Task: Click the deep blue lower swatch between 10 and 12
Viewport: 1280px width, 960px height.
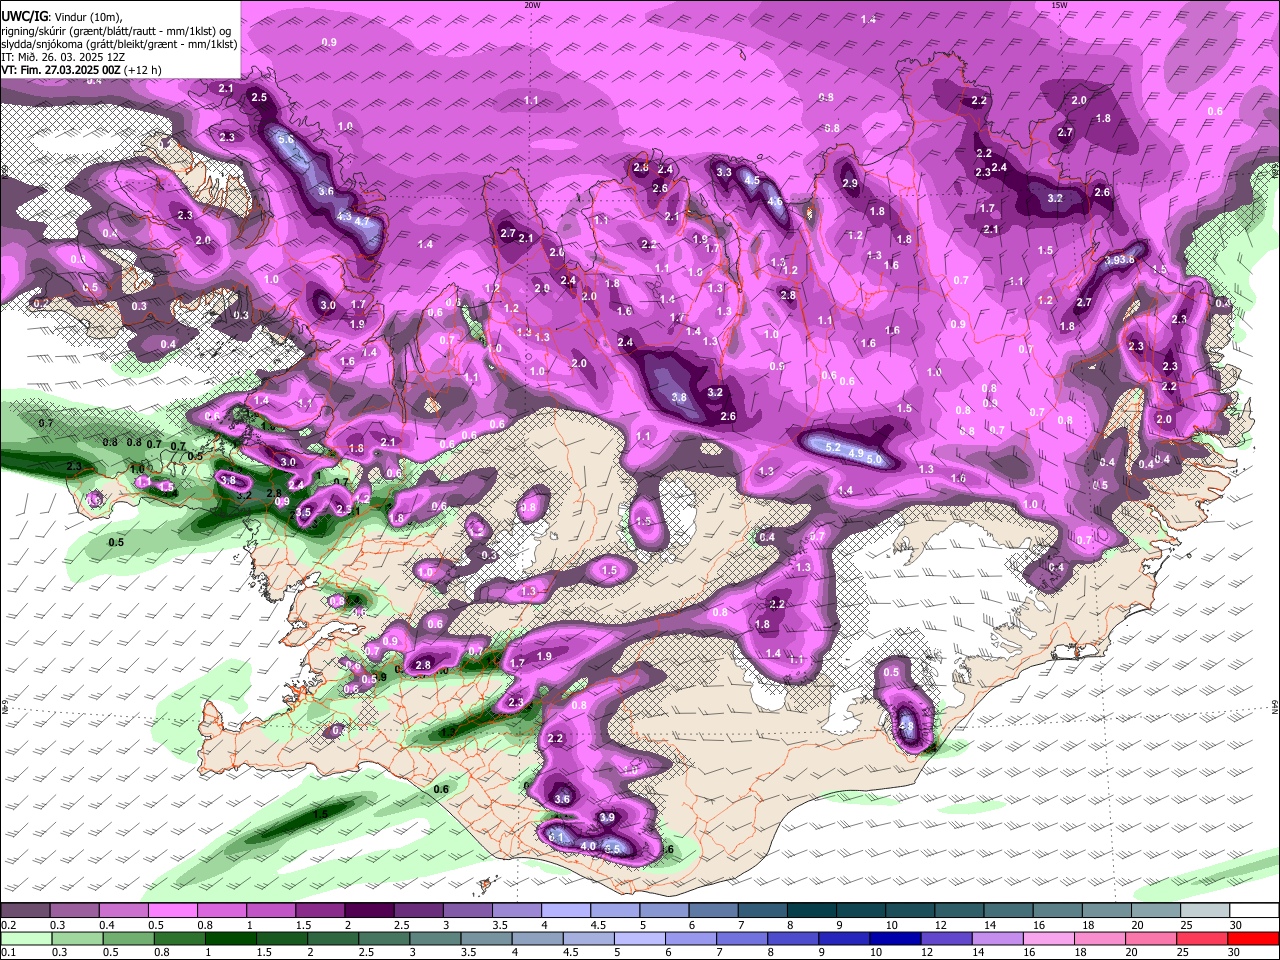Action: [x=893, y=938]
